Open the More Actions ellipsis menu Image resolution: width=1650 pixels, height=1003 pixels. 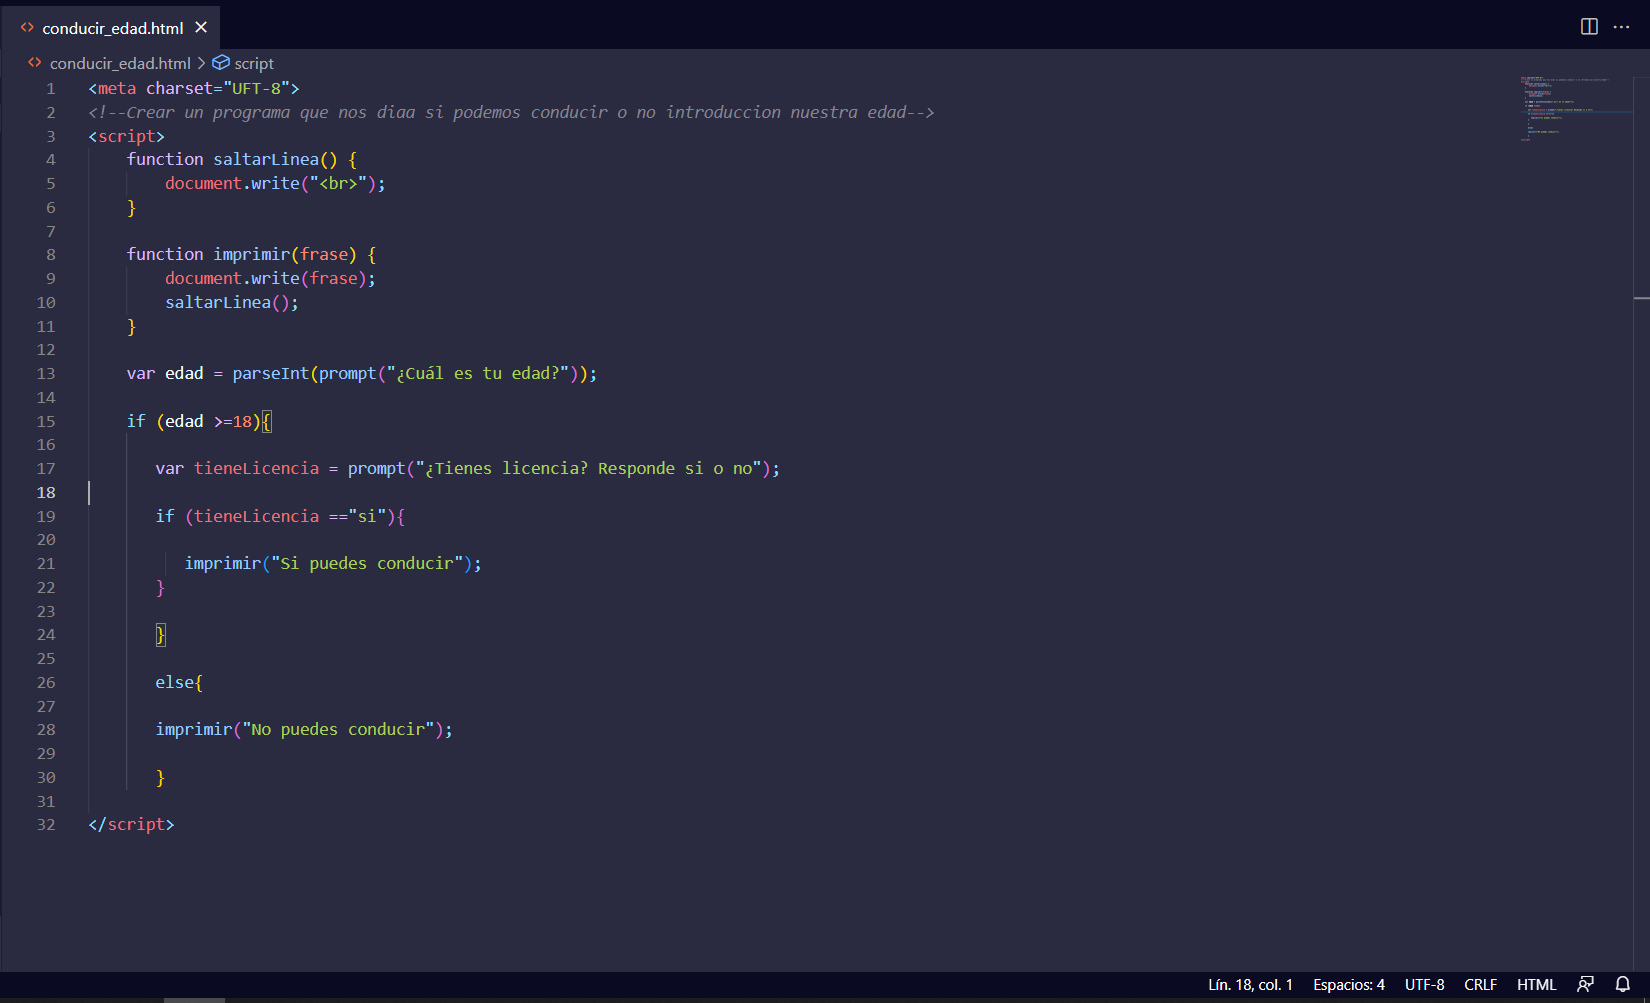pyautogui.click(x=1621, y=27)
